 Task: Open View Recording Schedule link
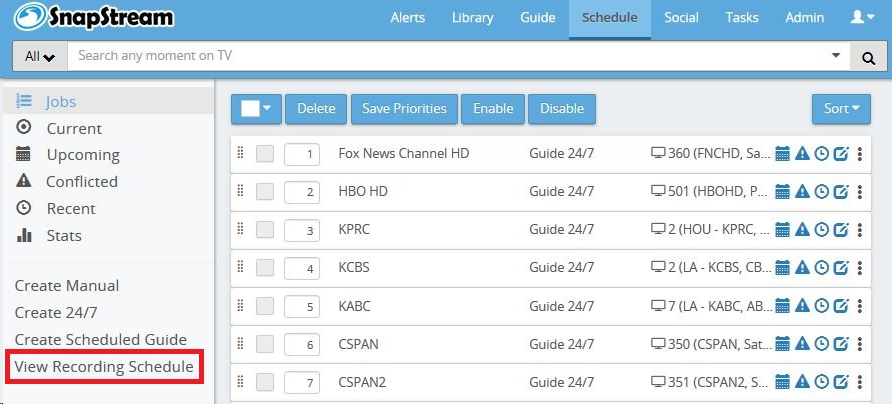[x=104, y=367]
